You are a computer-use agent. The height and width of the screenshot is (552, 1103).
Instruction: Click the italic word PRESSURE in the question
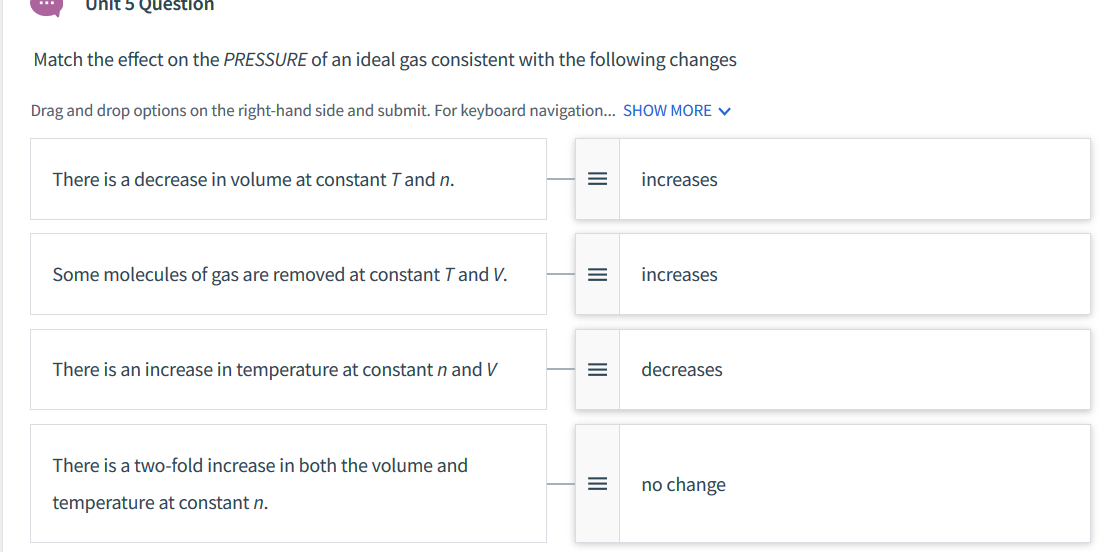[x=265, y=60]
